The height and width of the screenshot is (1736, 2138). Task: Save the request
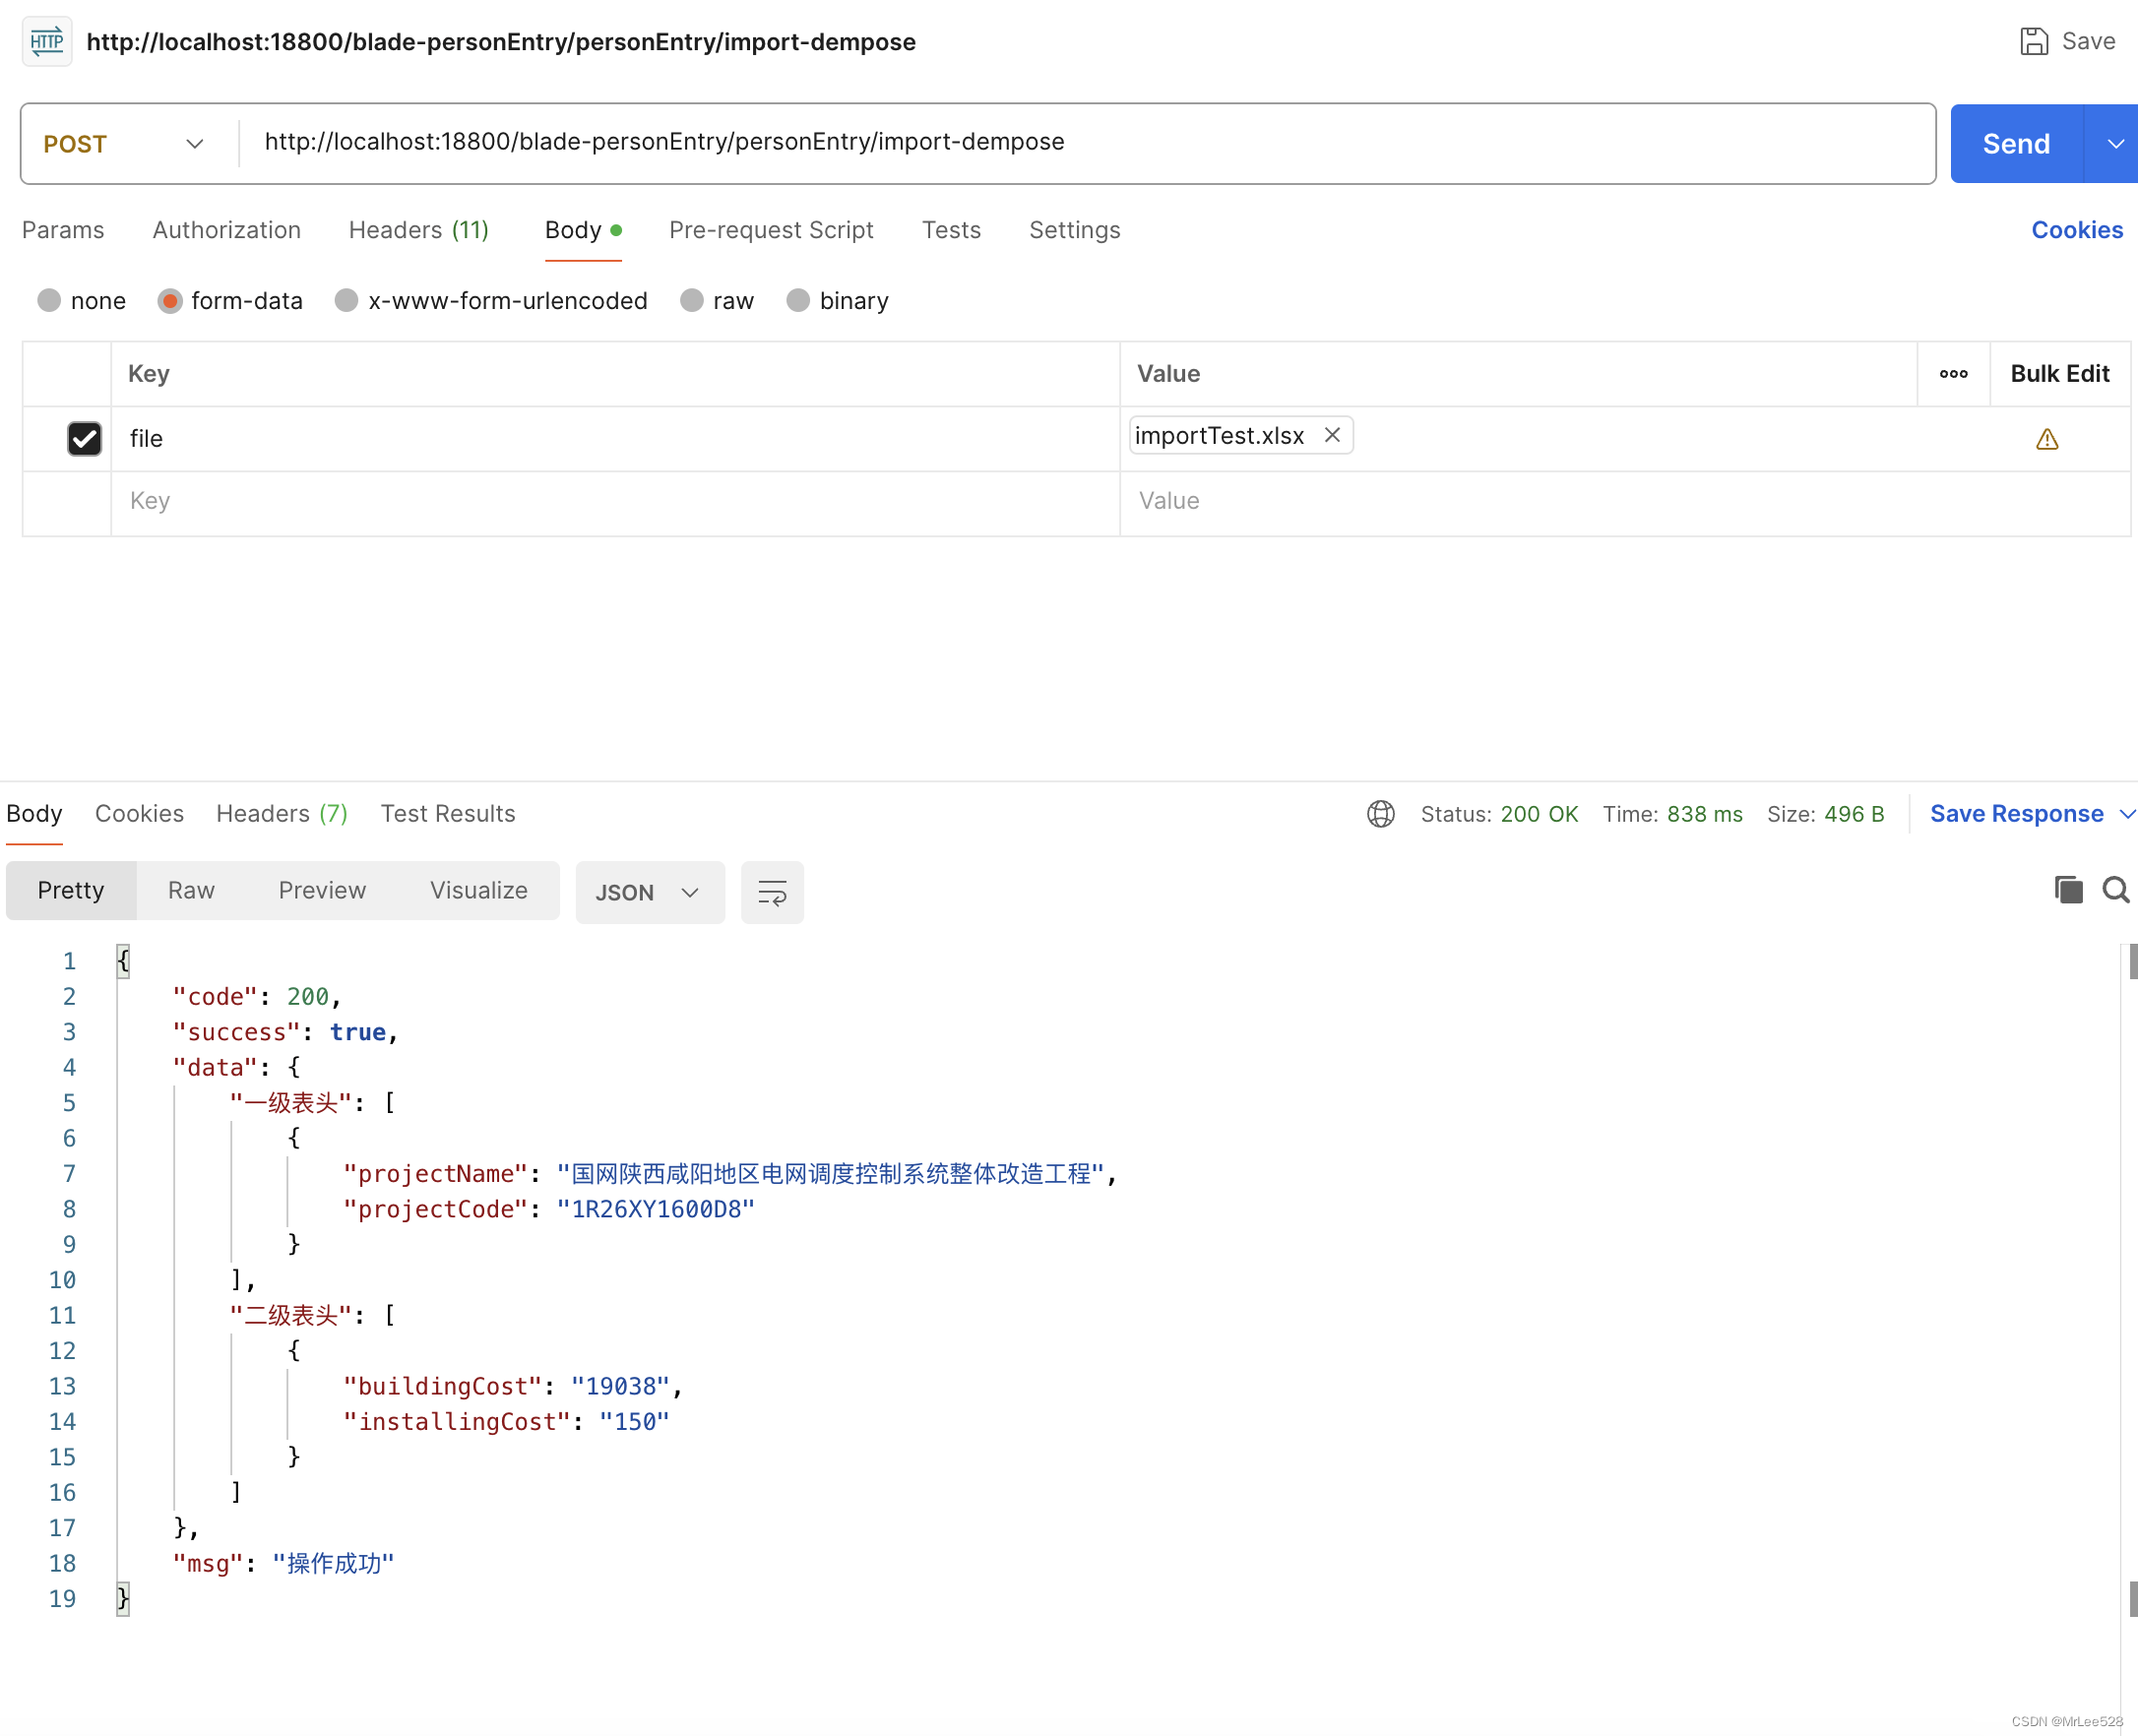click(2068, 41)
